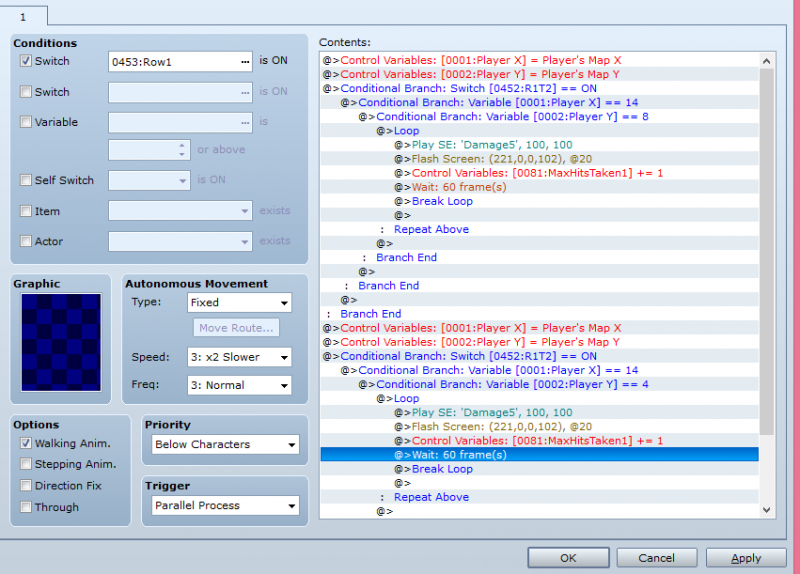Click the Contents list up arrow
Image resolution: width=800 pixels, height=574 pixels.
click(x=766, y=61)
